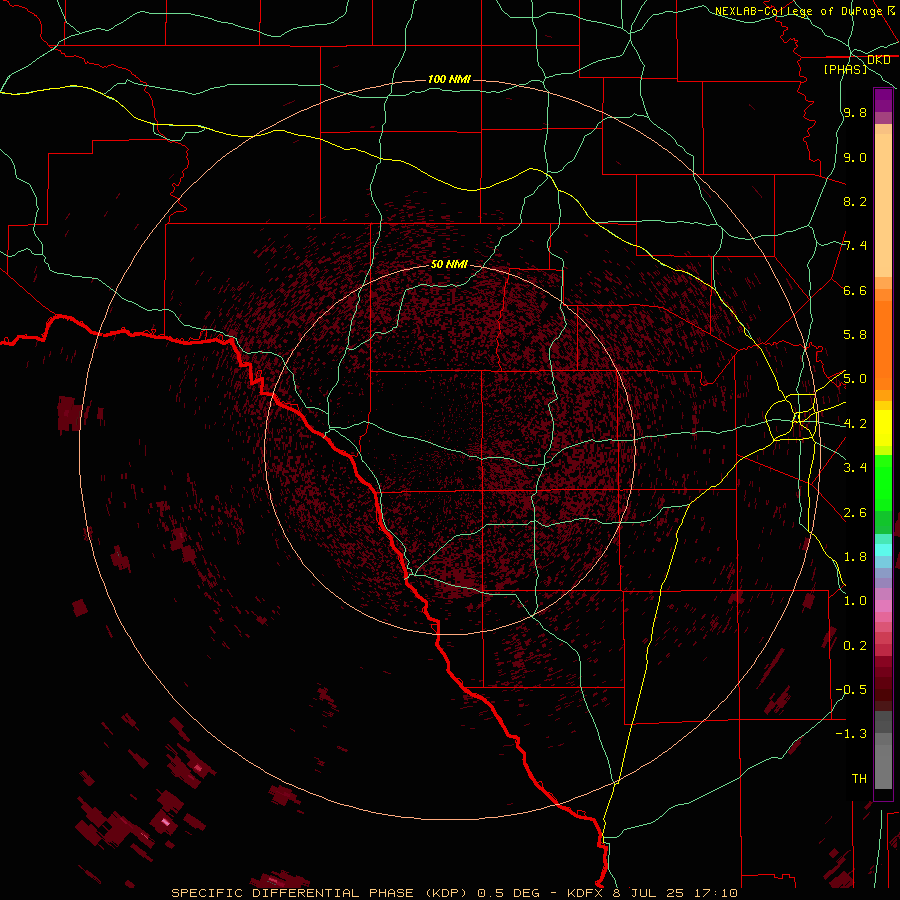900x900 pixels.
Task: Click the 9.0 value on color scale
Action: coord(855,157)
